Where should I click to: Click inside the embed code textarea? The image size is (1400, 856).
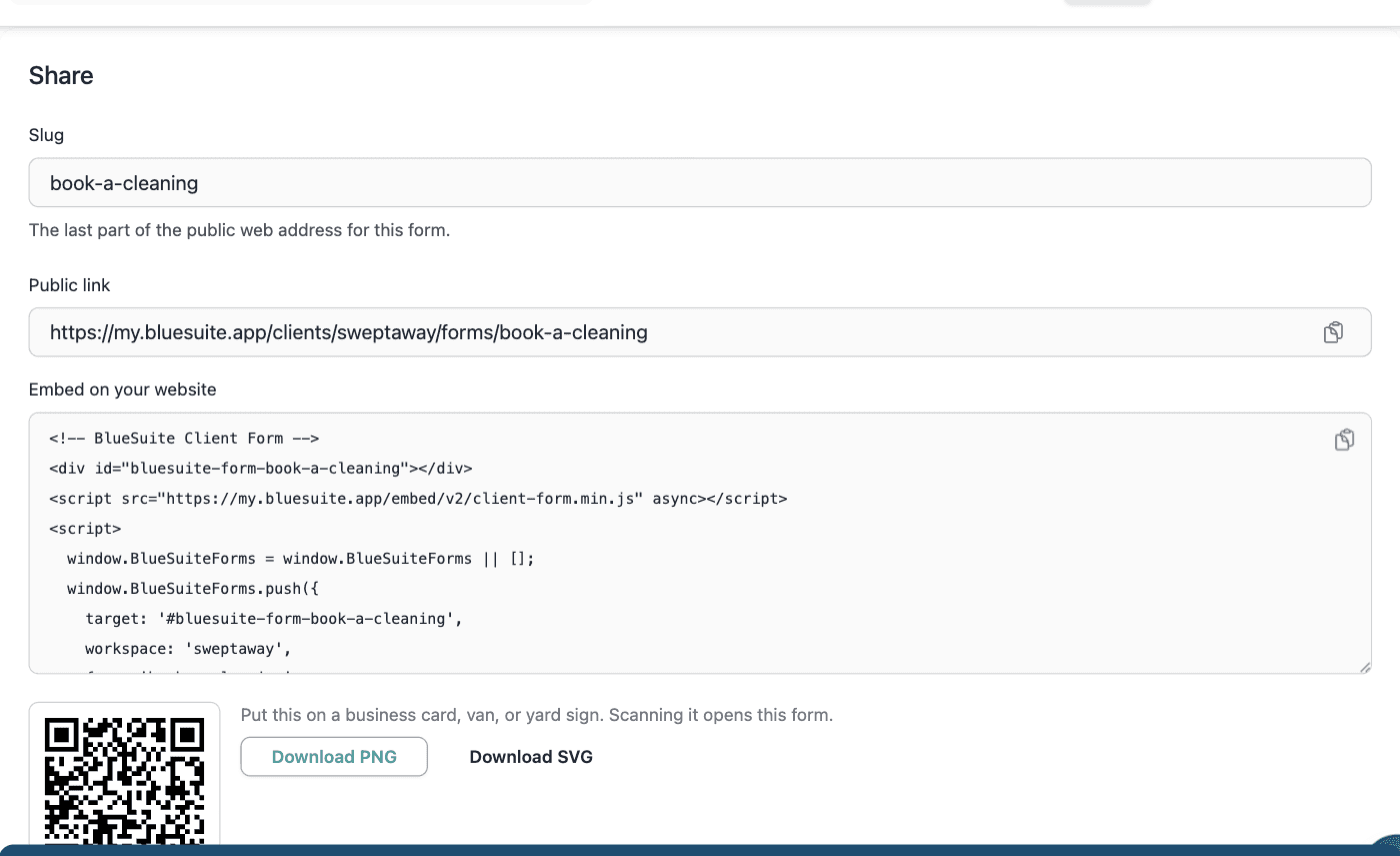point(700,543)
